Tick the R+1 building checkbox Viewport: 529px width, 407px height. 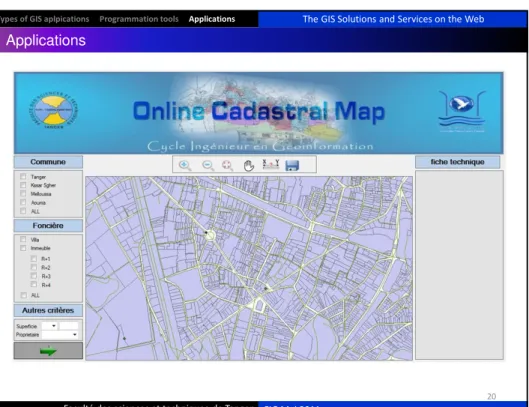click(x=34, y=259)
